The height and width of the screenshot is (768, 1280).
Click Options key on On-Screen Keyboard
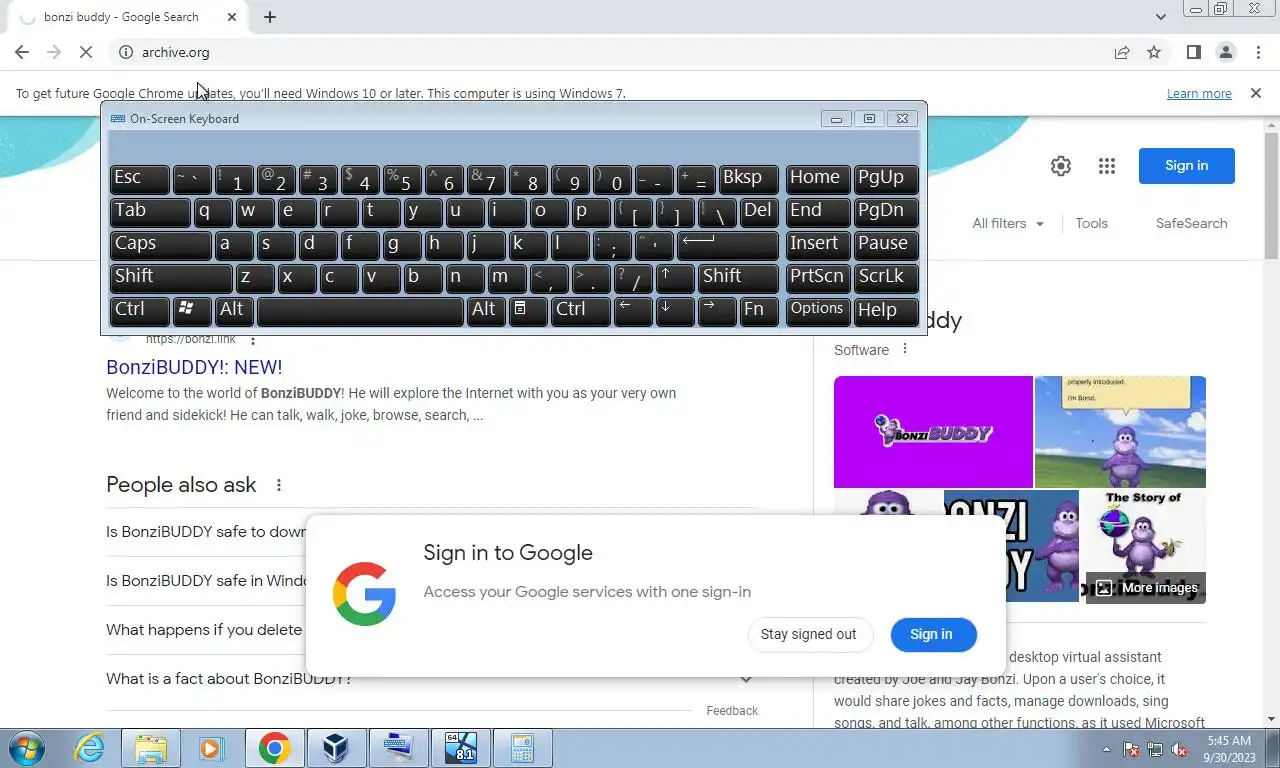pyautogui.click(x=818, y=311)
